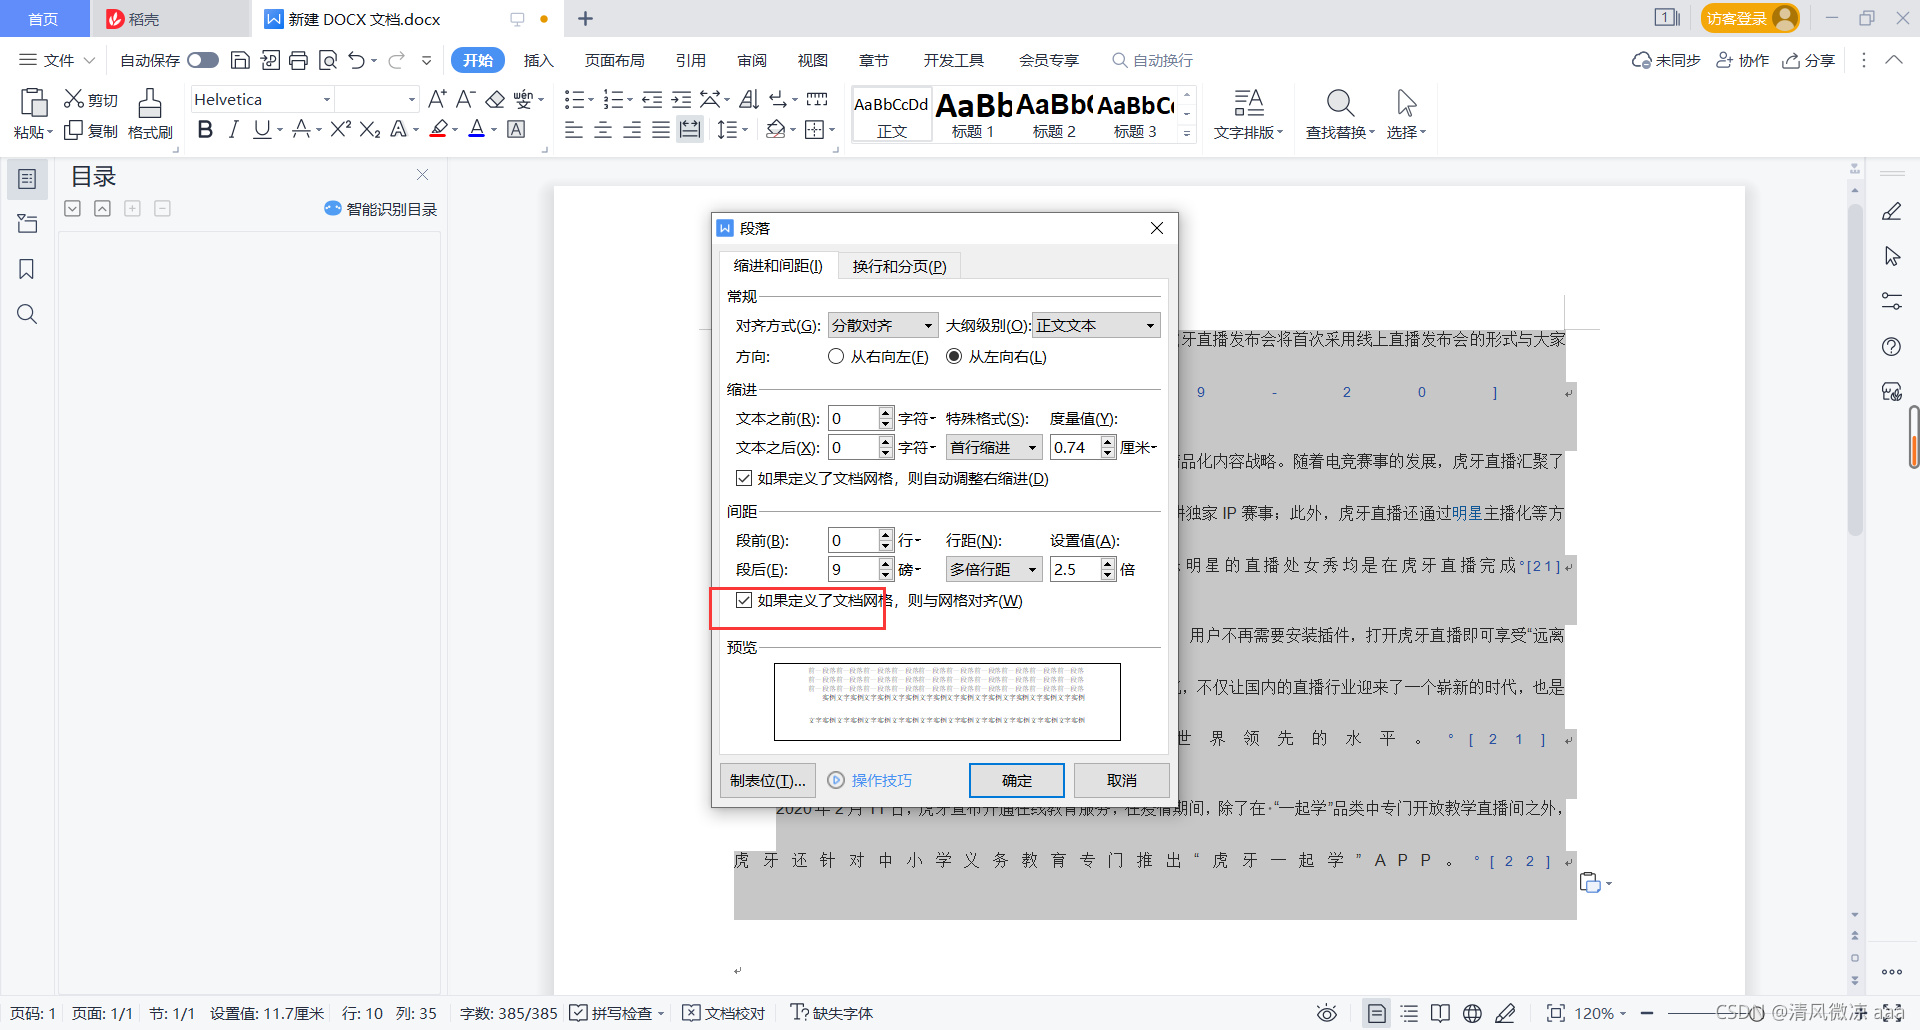1920x1030 pixels.
Task: Confirm paragraph settings with 确定 button
Action: (1016, 780)
